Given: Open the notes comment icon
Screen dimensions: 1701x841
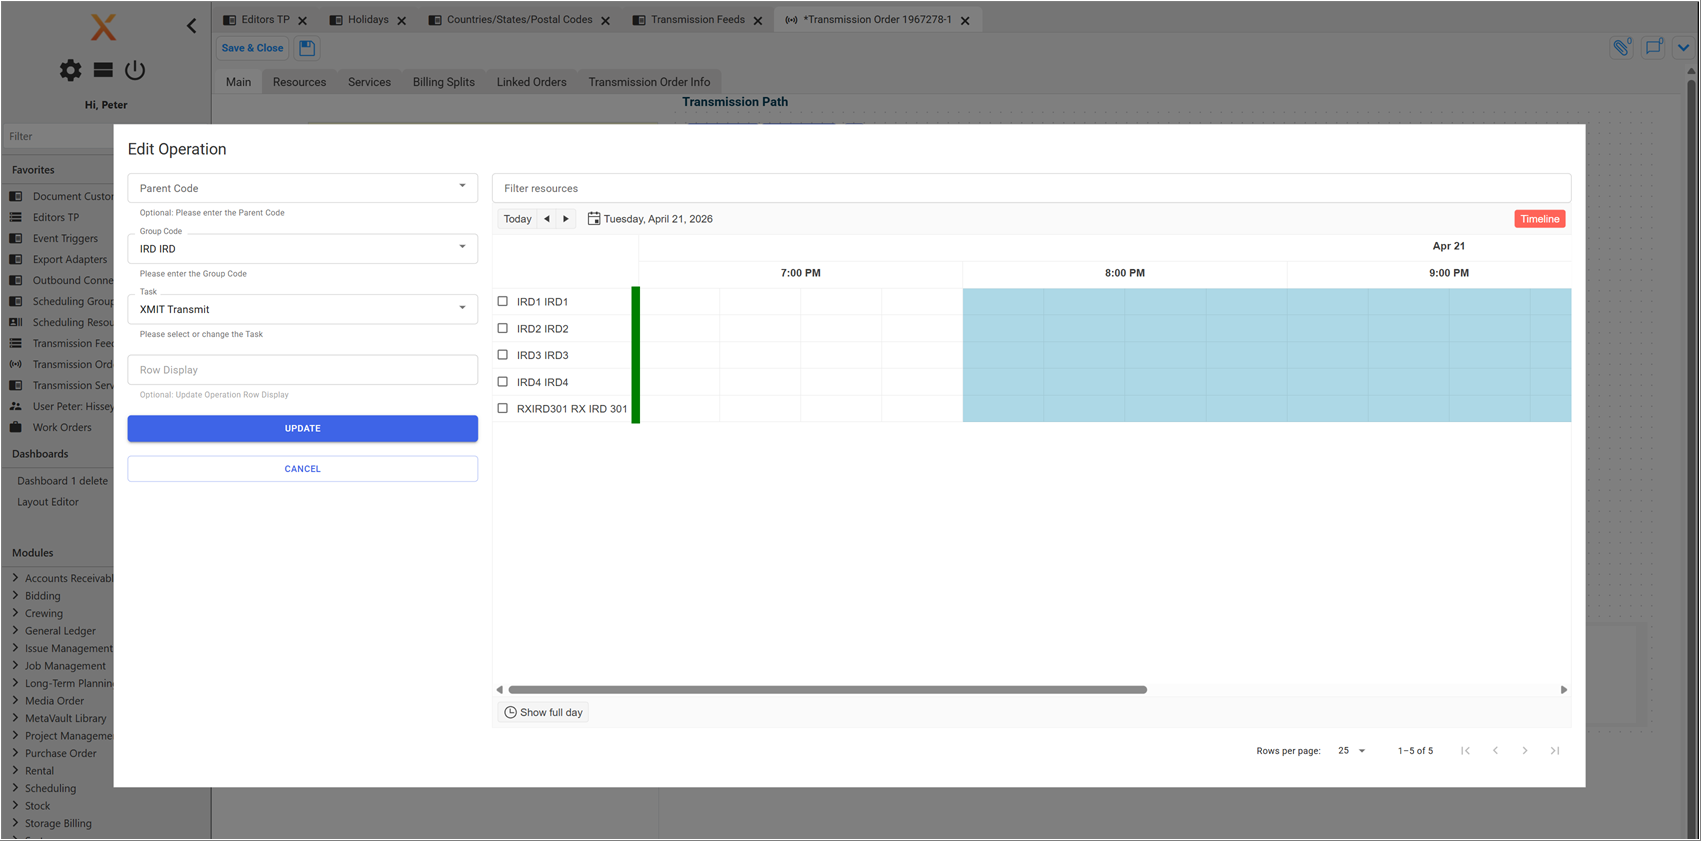Looking at the screenshot, I should (1653, 47).
